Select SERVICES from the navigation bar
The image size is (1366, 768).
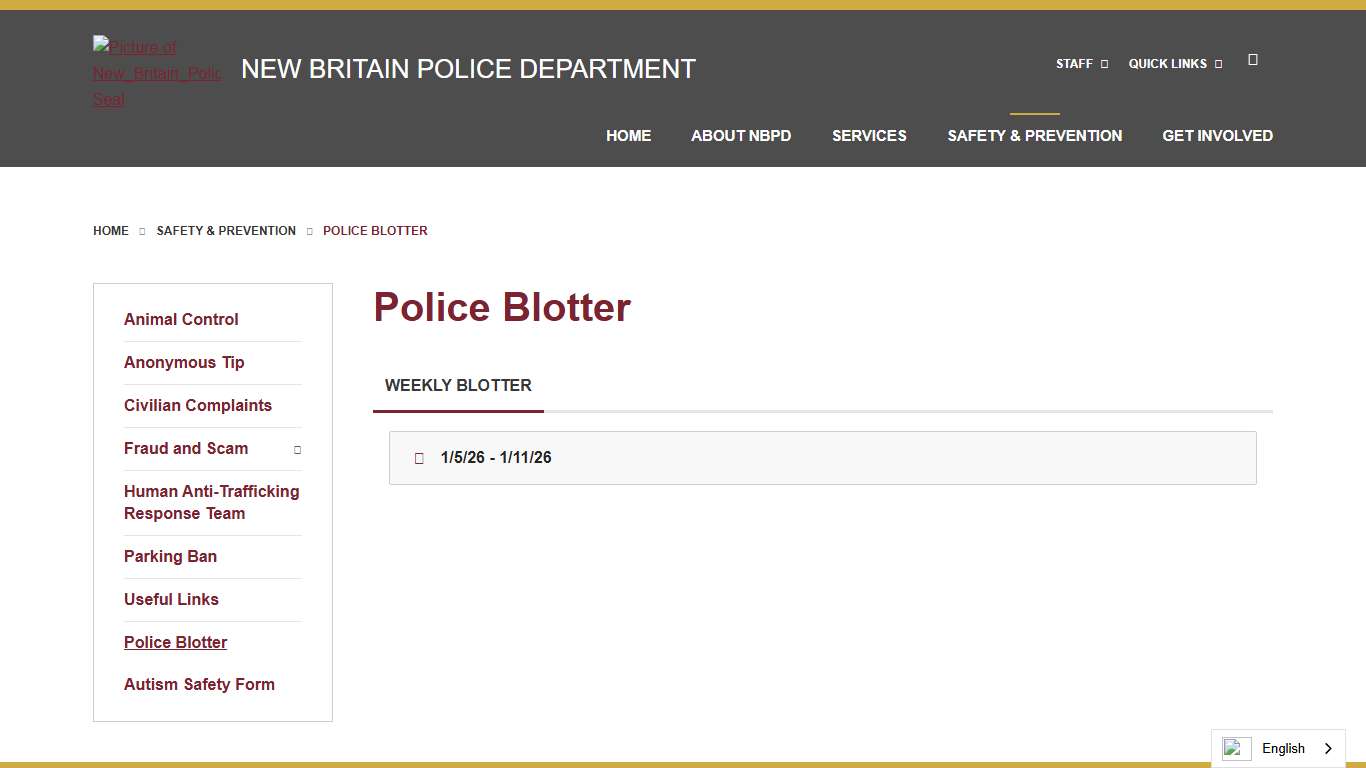pos(869,135)
